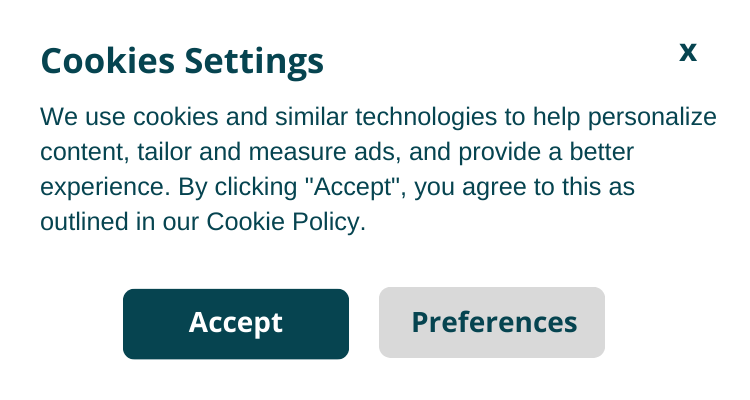Screen dimensions: 750x400
Task: Click the Cookies Settings heading
Action: click(182, 62)
